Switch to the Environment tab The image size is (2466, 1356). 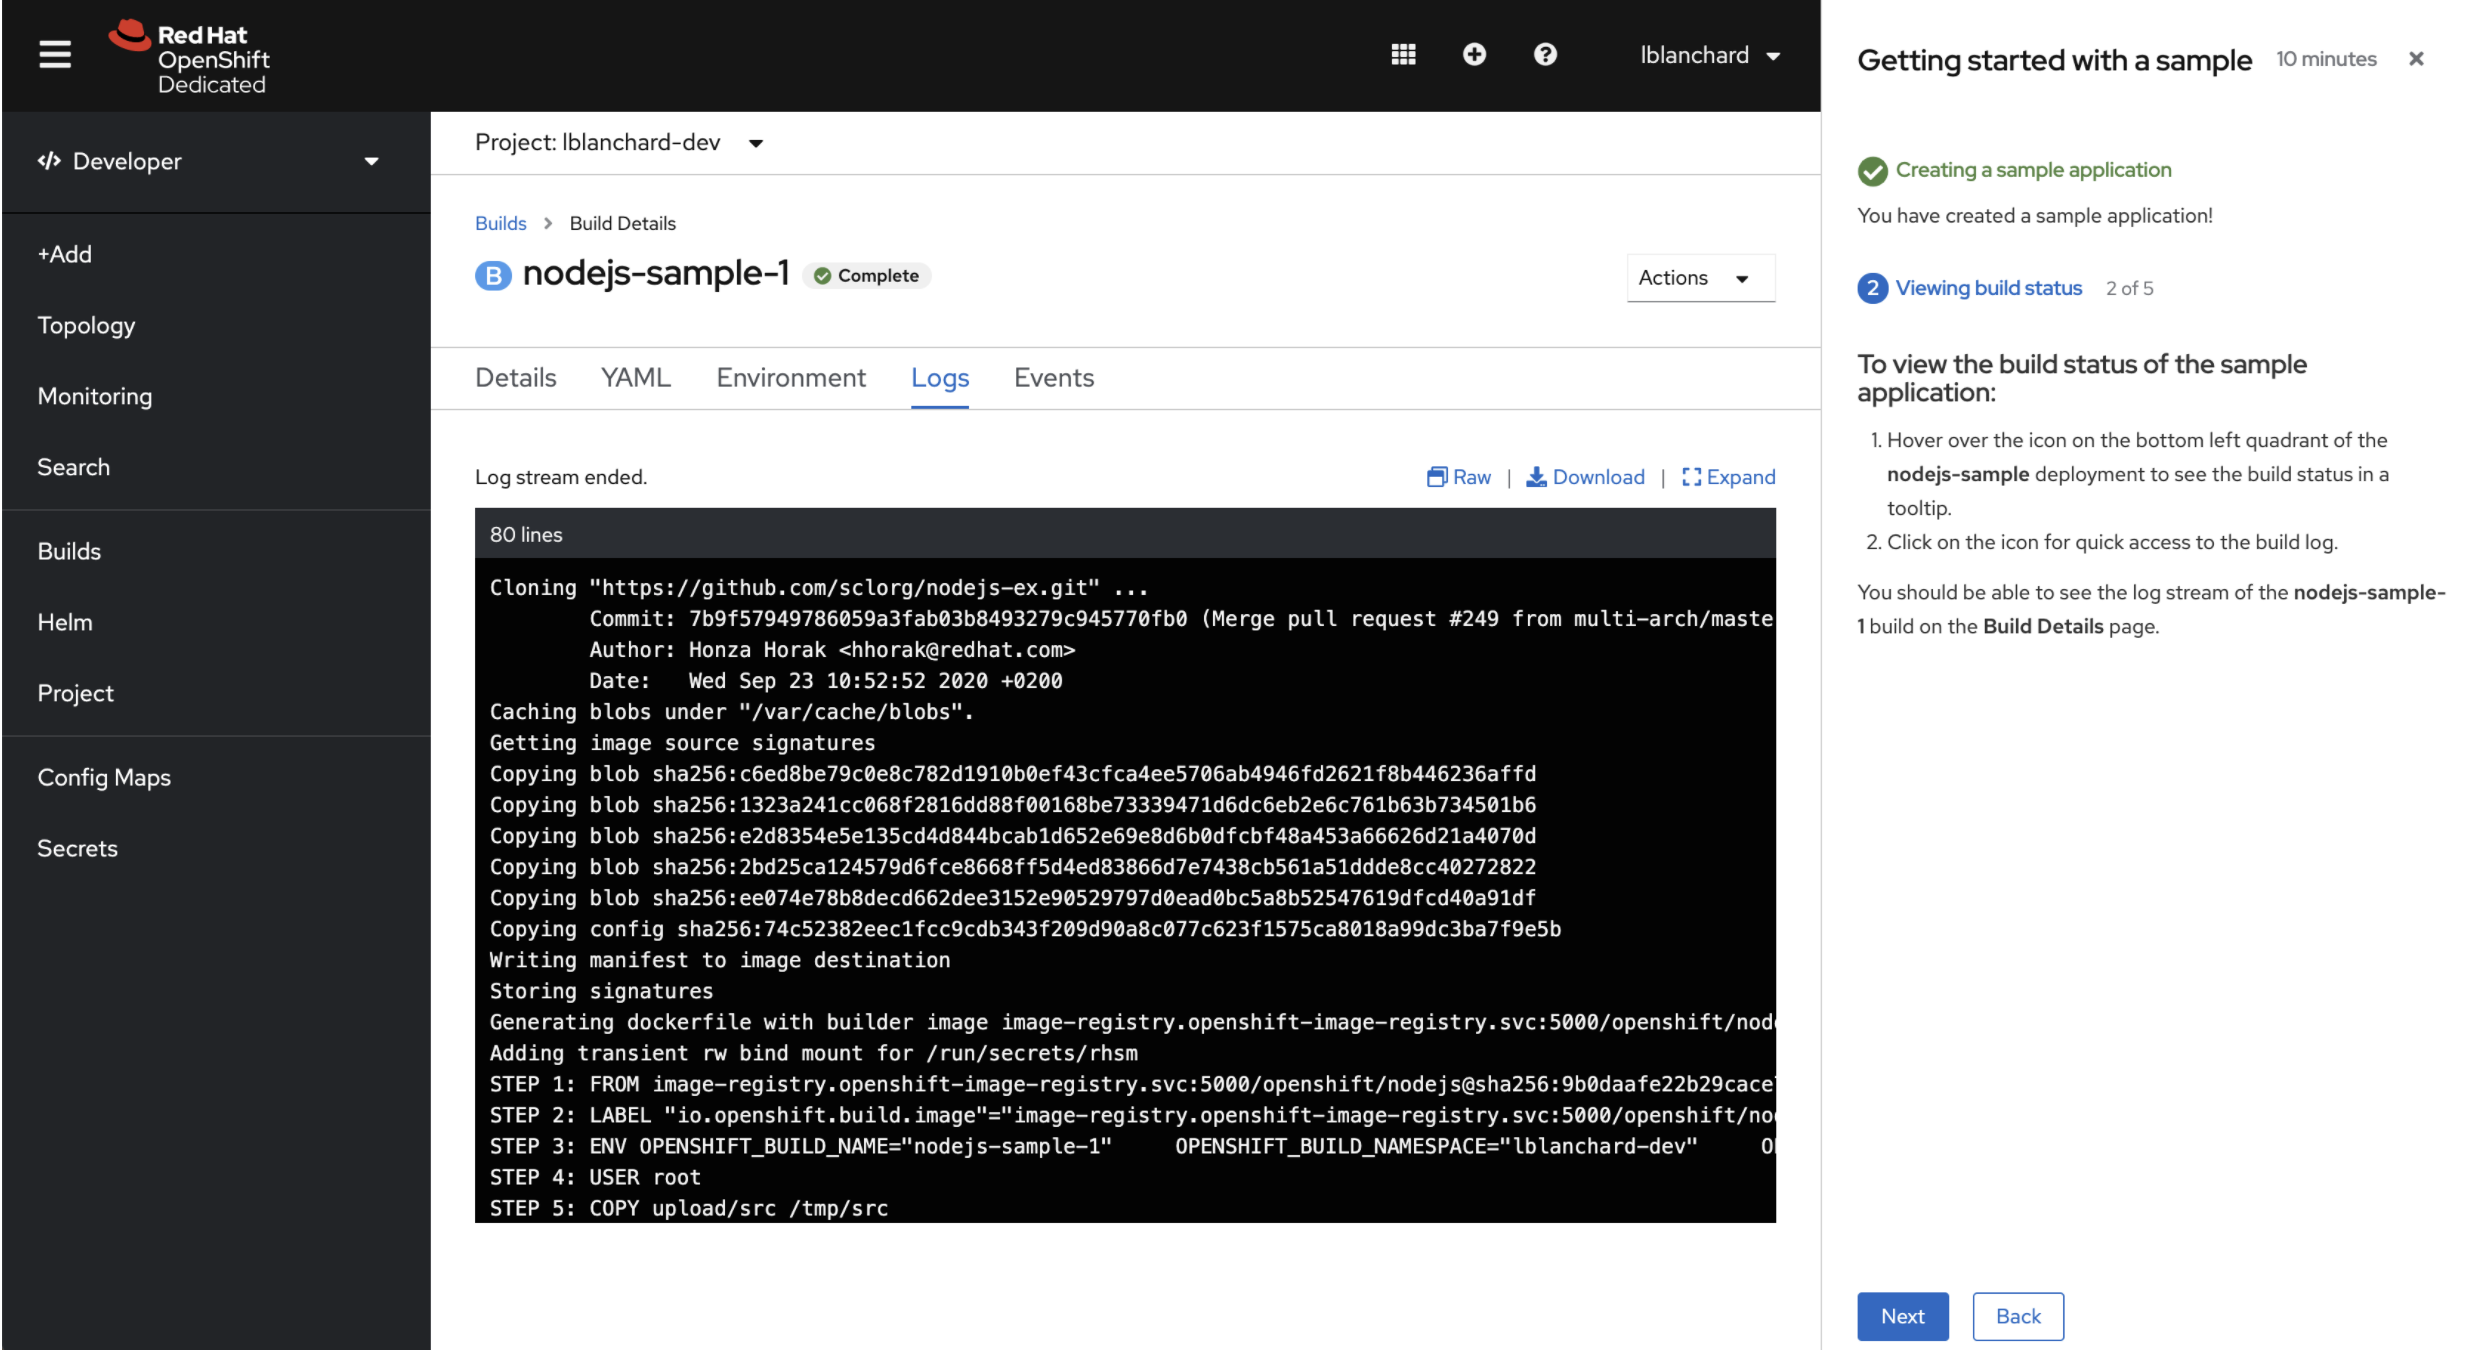coord(790,378)
